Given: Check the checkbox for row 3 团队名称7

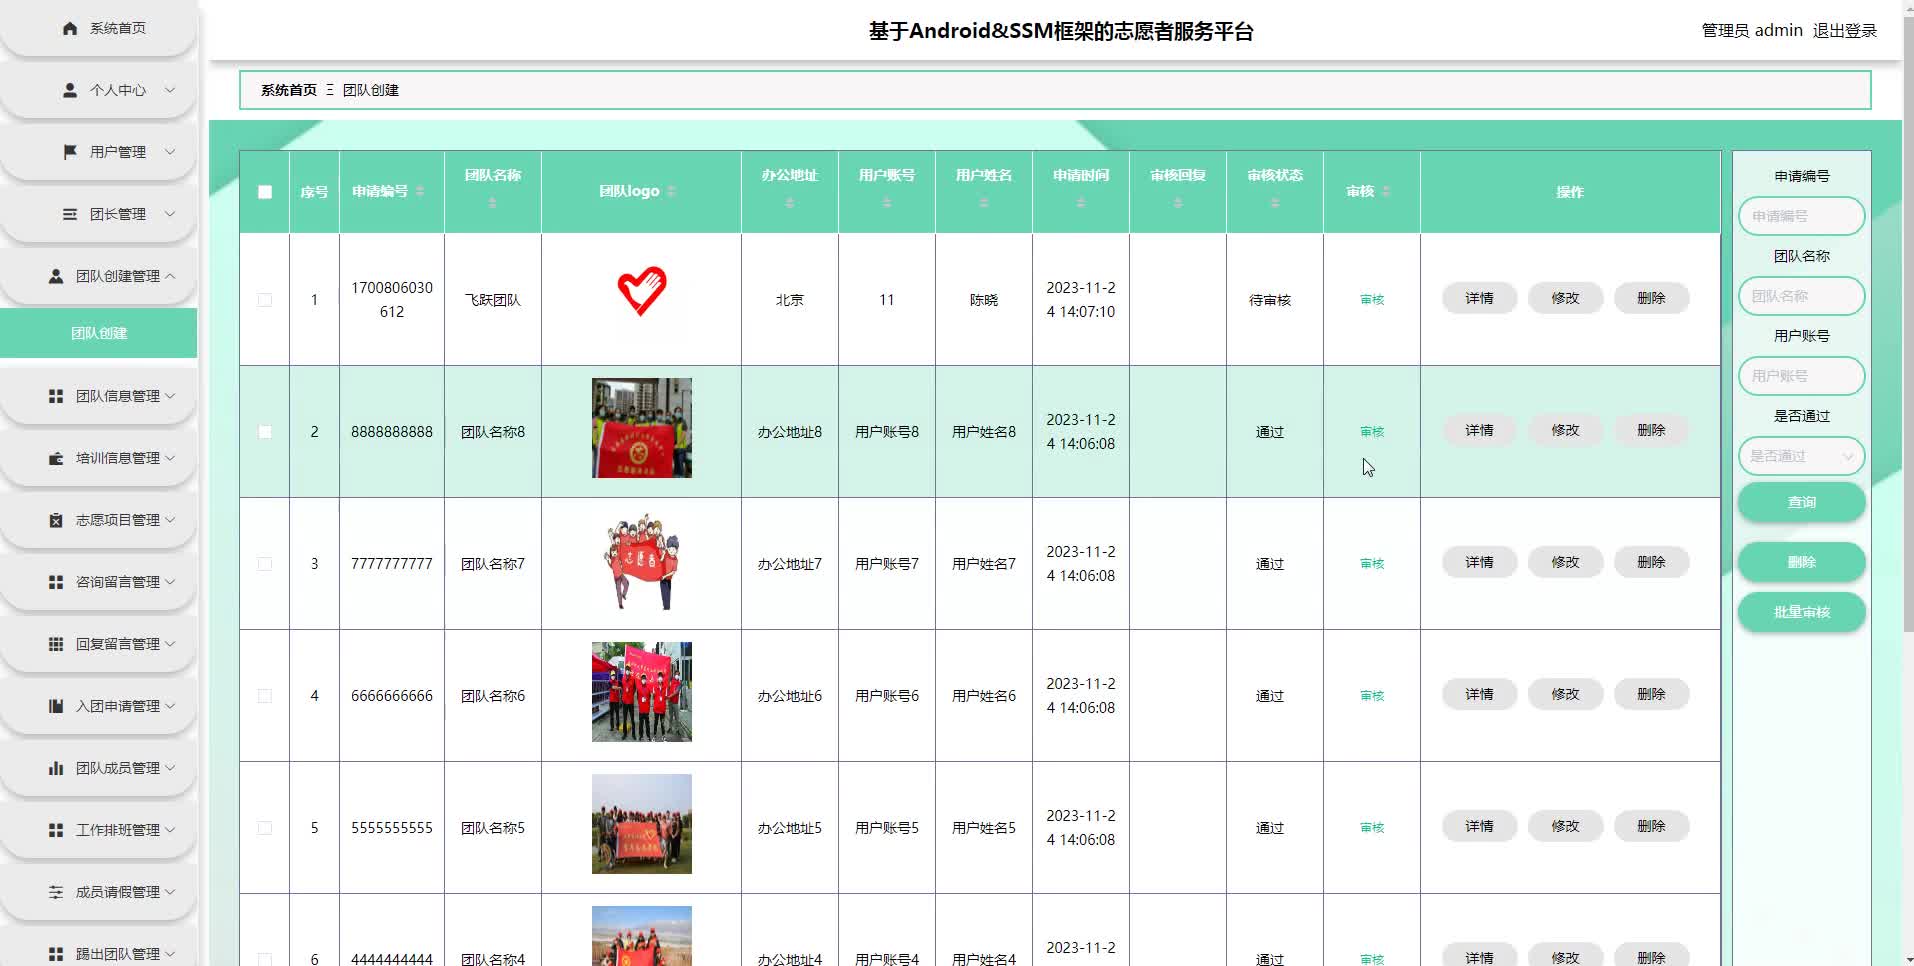Looking at the screenshot, I should (265, 564).
